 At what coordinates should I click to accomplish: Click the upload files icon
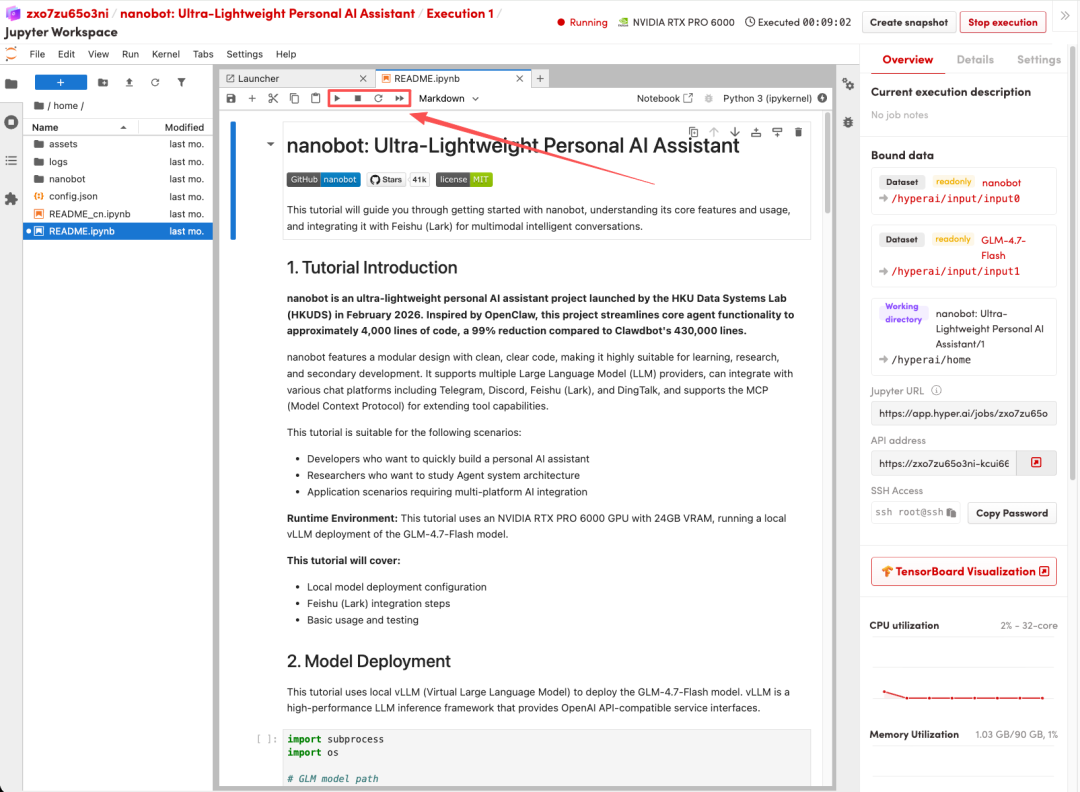[x=129, y=83]
